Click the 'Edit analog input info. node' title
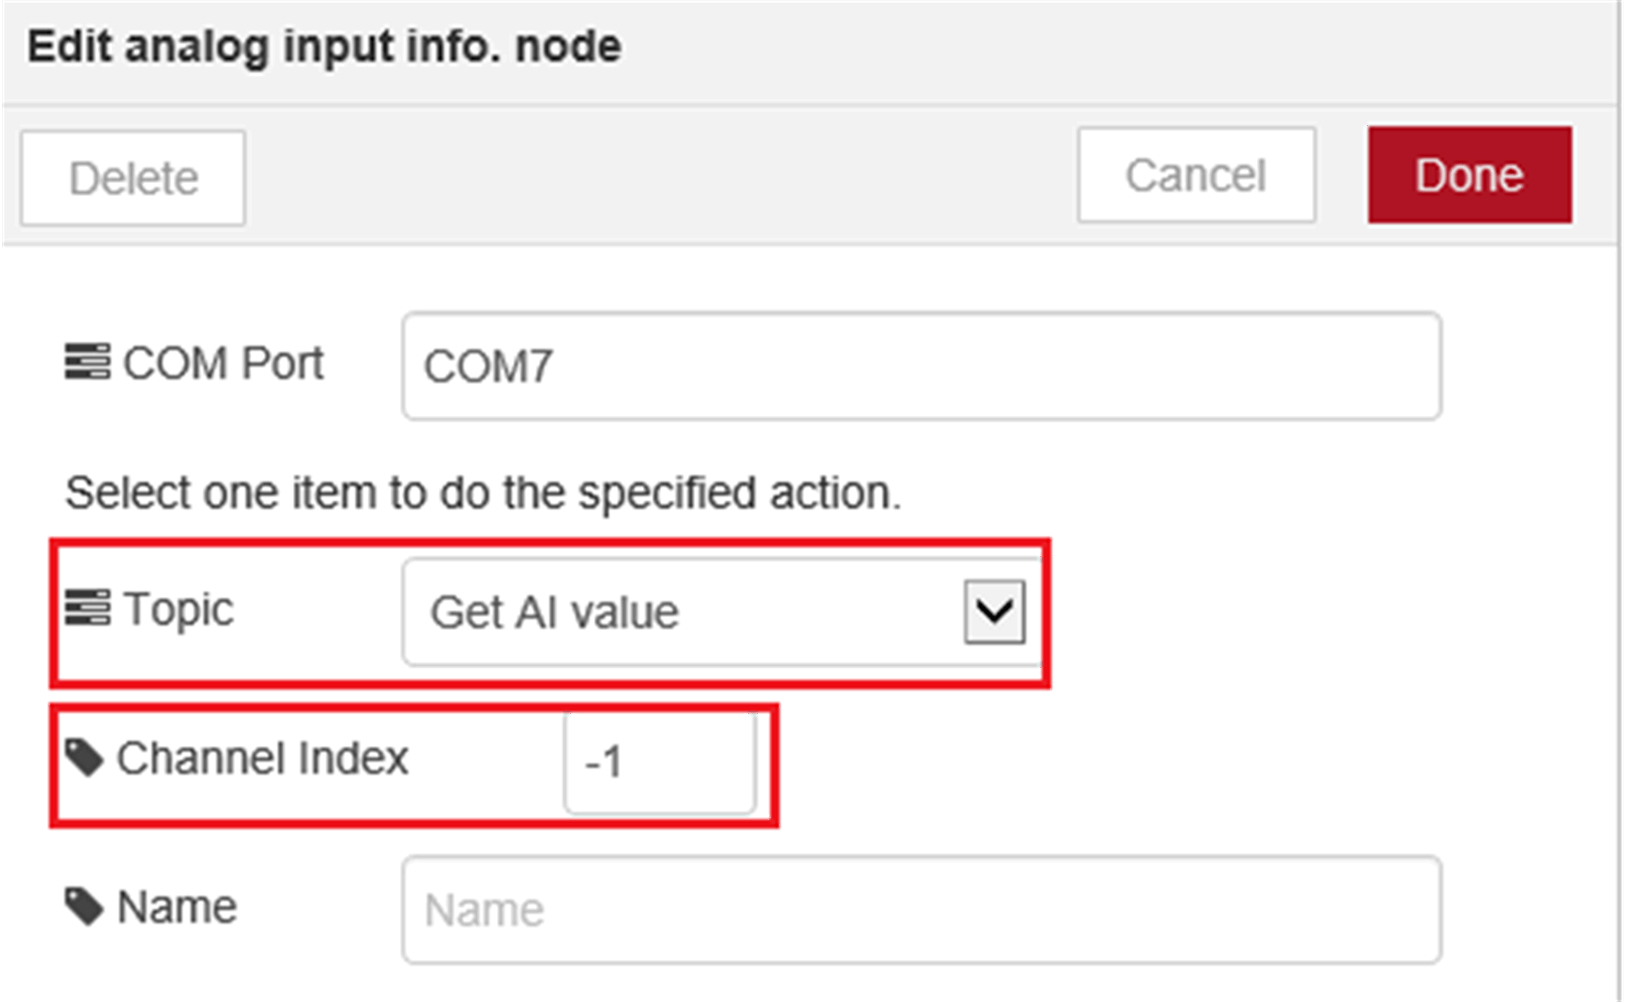Image resolution: width=1627 pixels, height=1003 pixels. coord(324,47)
